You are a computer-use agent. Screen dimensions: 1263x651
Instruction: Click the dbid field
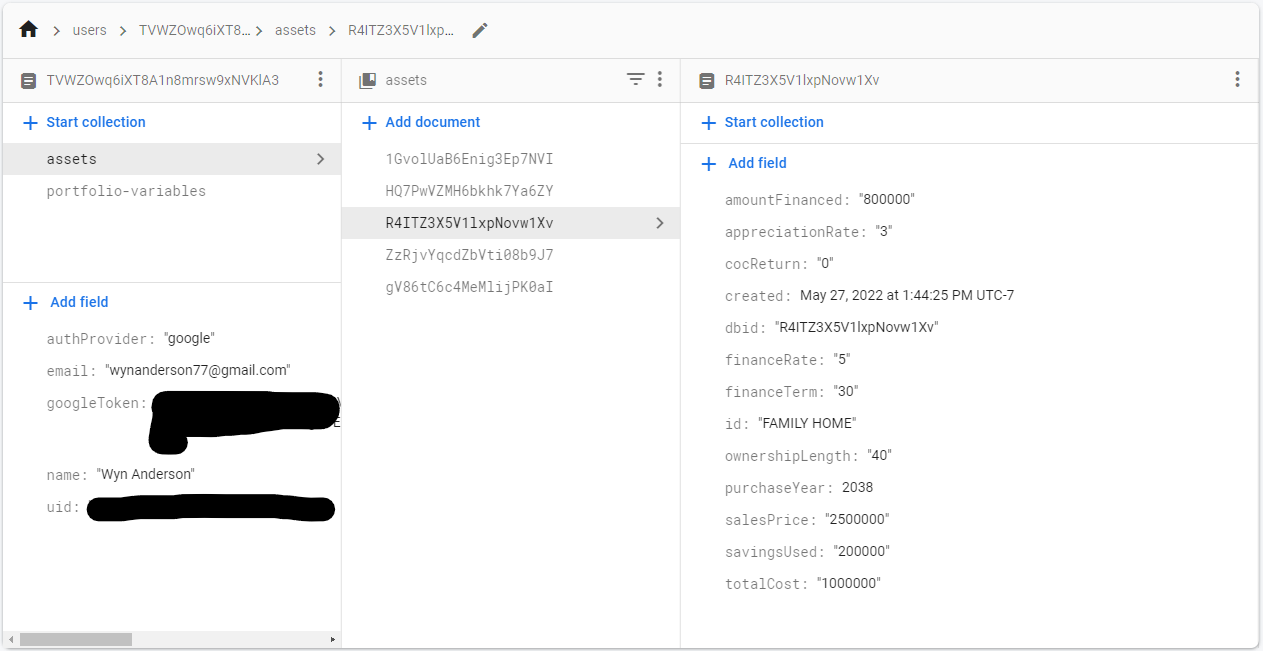831,328
